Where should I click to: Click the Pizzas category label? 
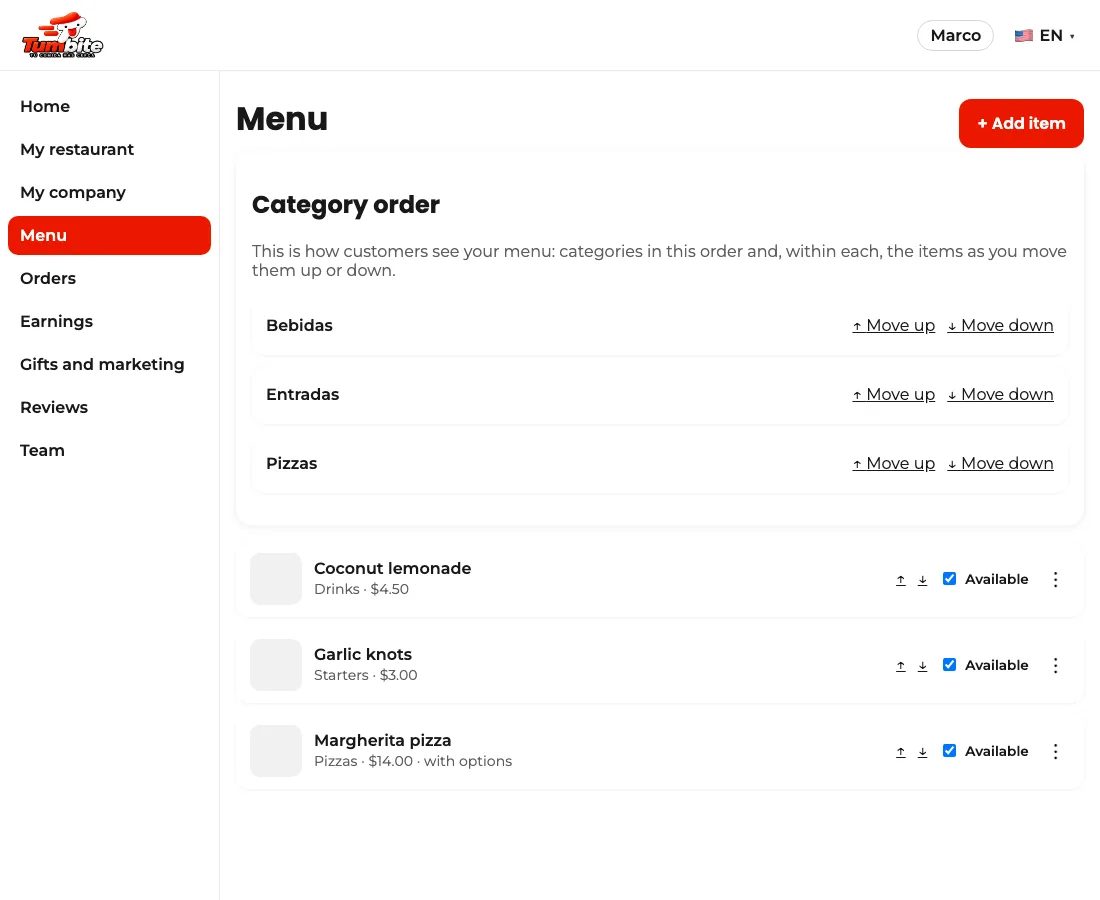pos(292,464)
